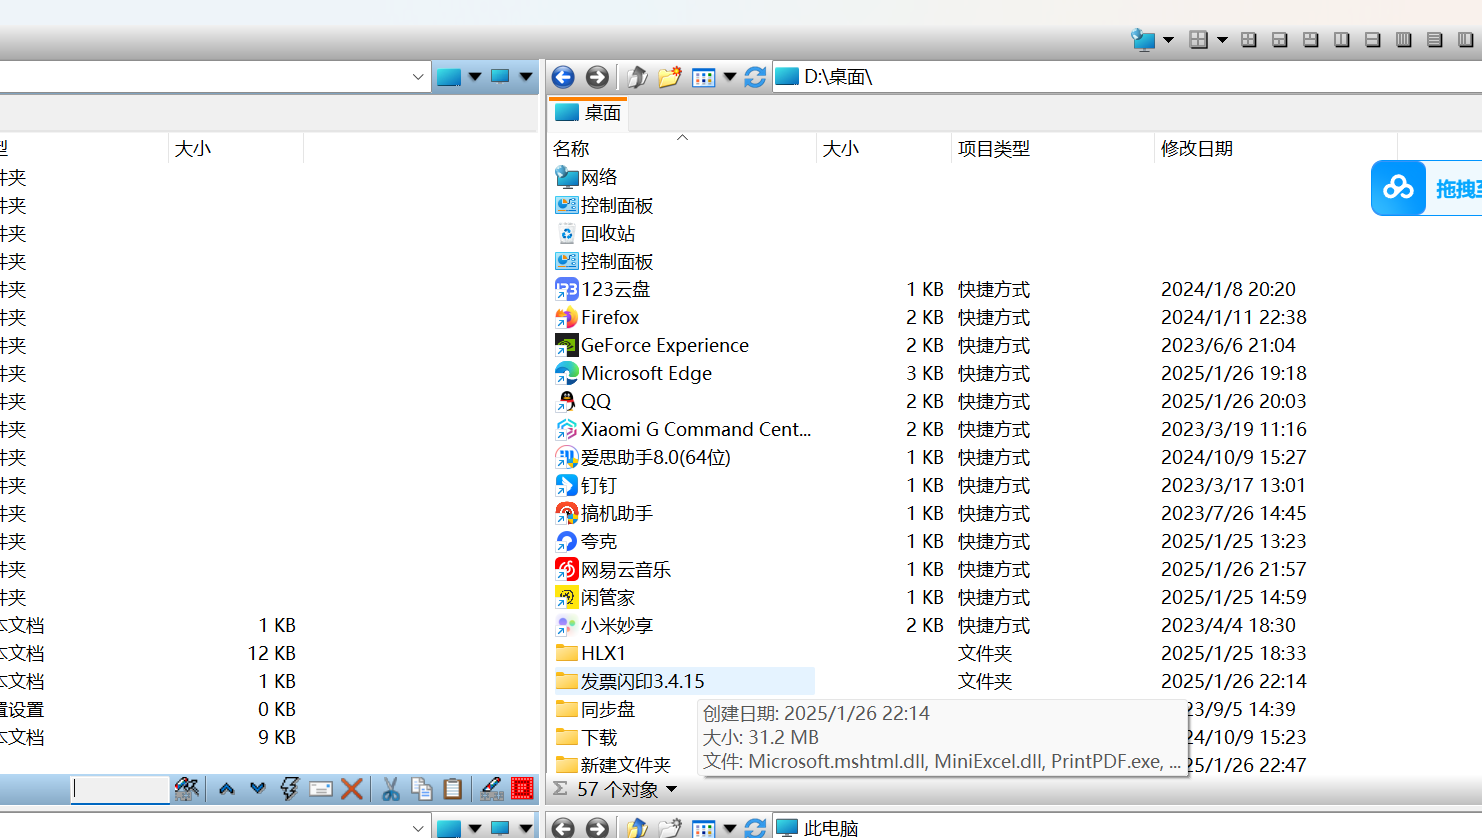This screenshot has width=1482, height=838.
Task: Open dropdown arrow next to network computer icon
Action: [1168, 40]
